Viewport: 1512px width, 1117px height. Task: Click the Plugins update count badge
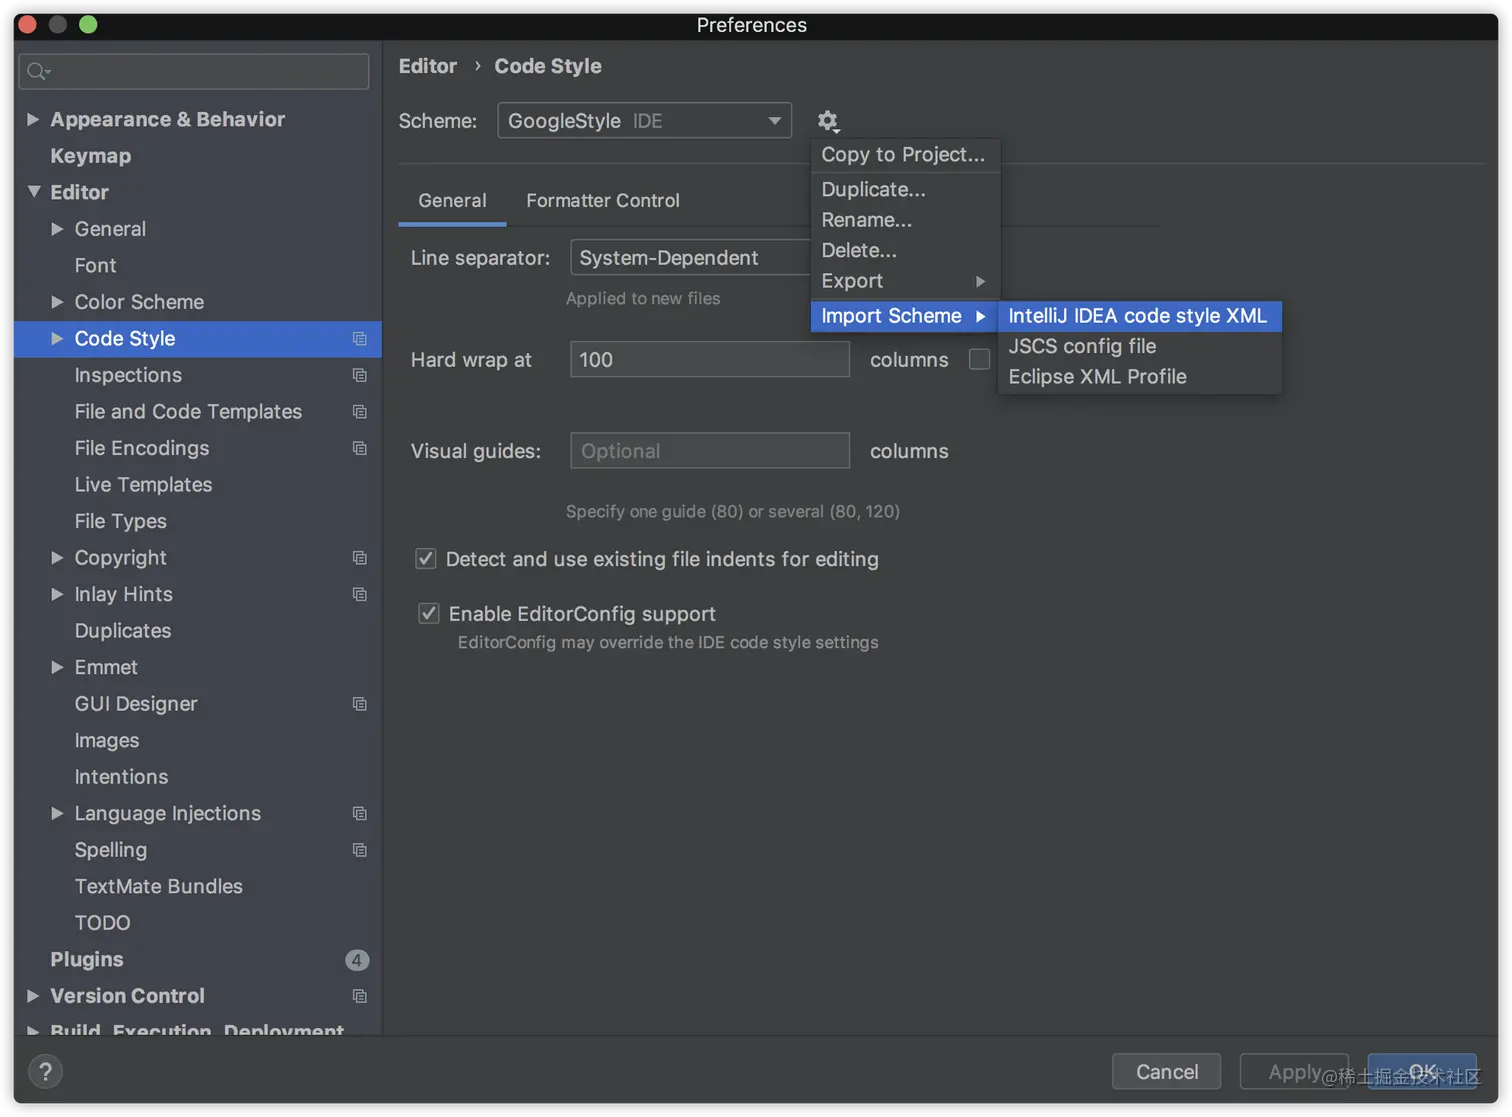(x=357, y=960)
